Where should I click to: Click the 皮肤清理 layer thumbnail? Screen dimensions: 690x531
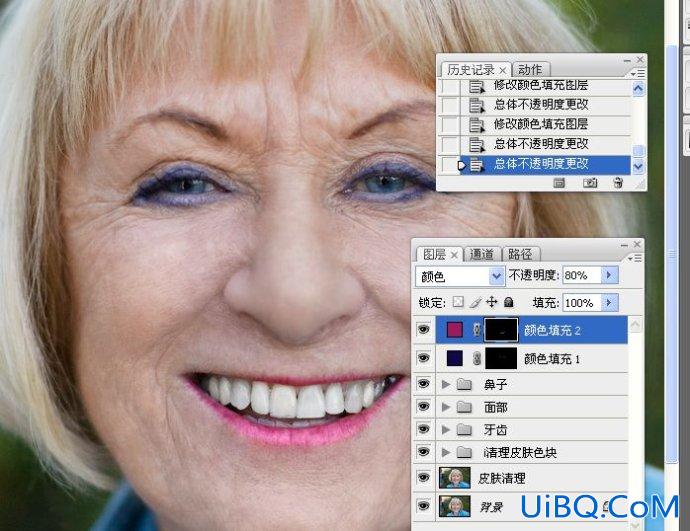455,478
